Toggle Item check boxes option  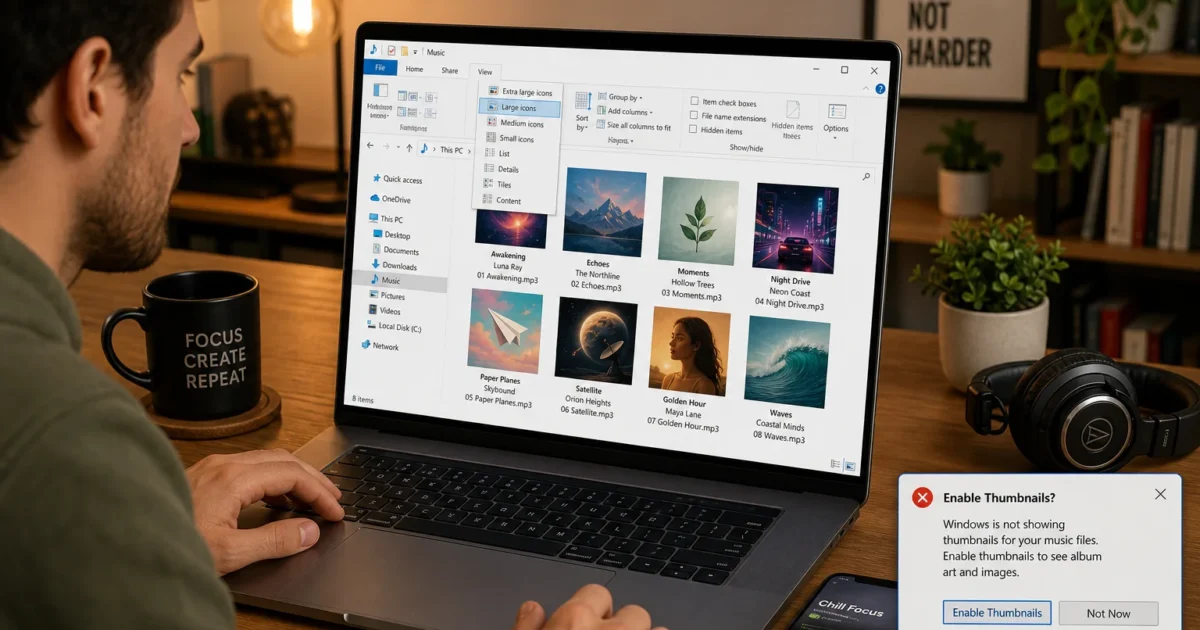[x=724, y=103]
